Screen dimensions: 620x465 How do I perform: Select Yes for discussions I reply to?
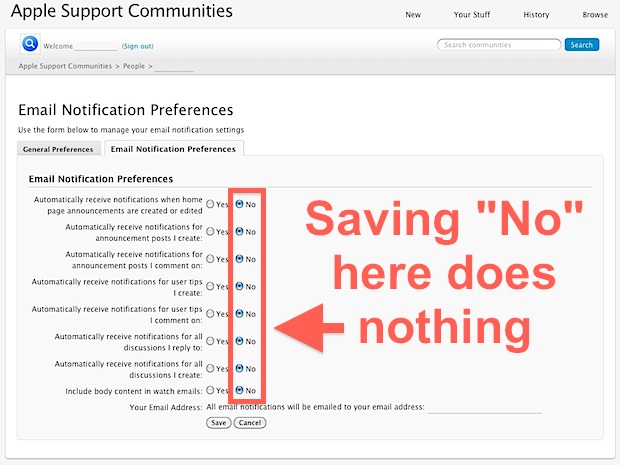[x=210, y=341]
